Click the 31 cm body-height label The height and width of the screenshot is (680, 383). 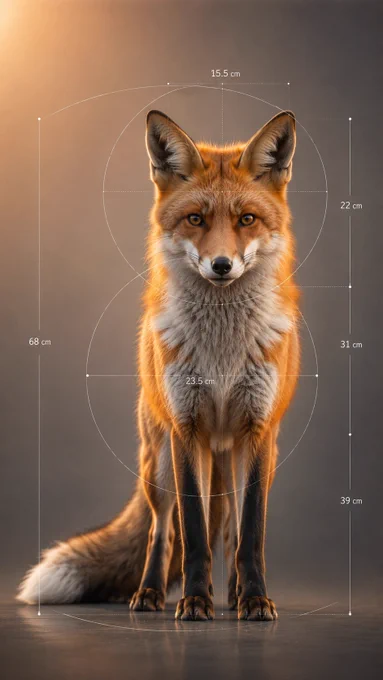pos(351,345)
